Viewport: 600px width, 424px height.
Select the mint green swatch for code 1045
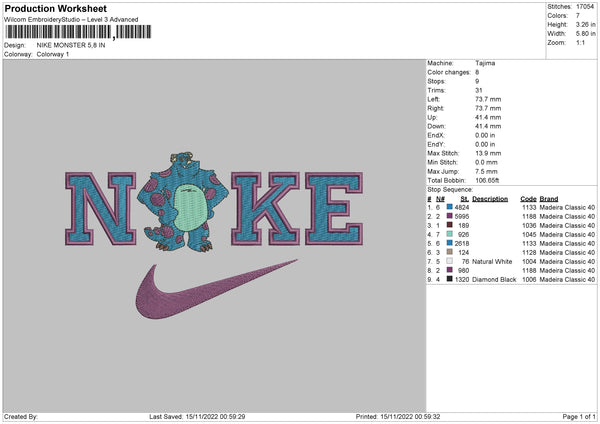pos(450,234)
